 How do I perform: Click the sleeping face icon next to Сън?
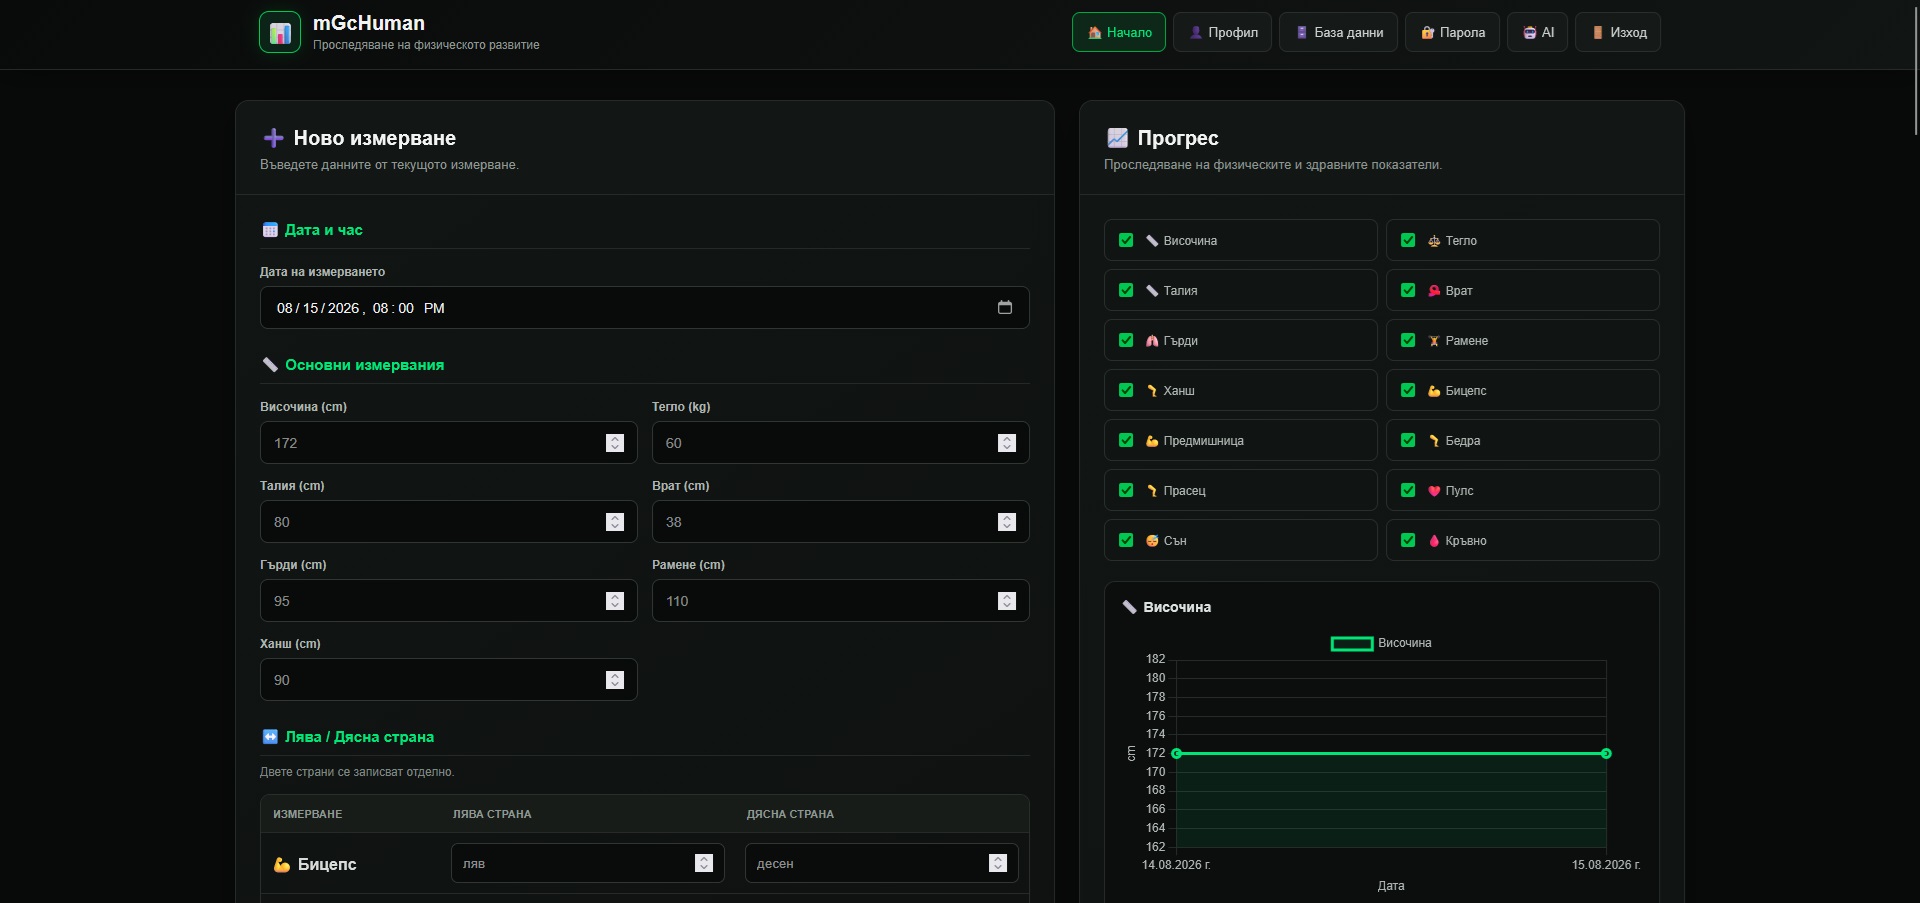1152,541
